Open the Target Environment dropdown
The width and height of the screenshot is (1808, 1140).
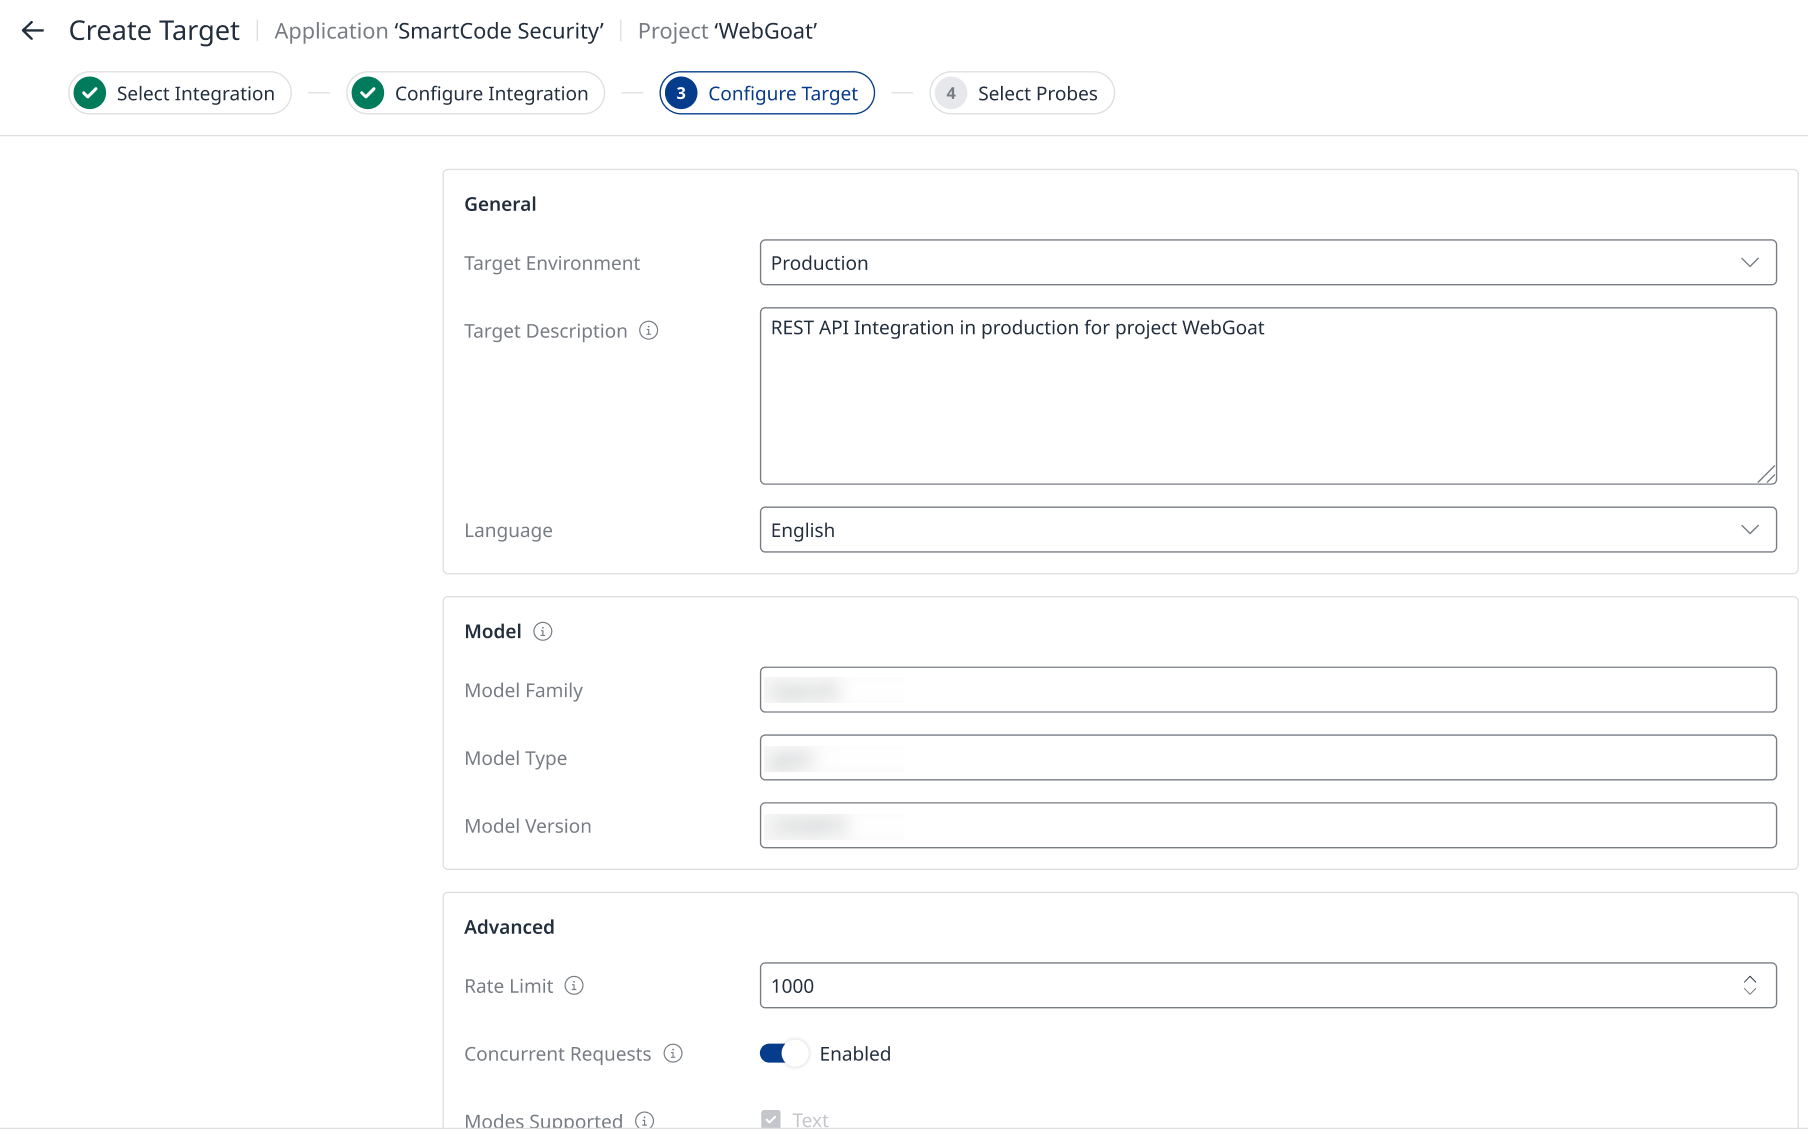point(1267,262)
